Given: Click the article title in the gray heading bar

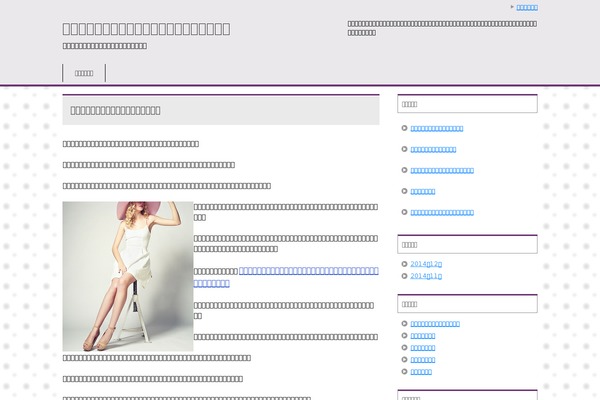Looking at the screenshot, I should tap(115, 111).
